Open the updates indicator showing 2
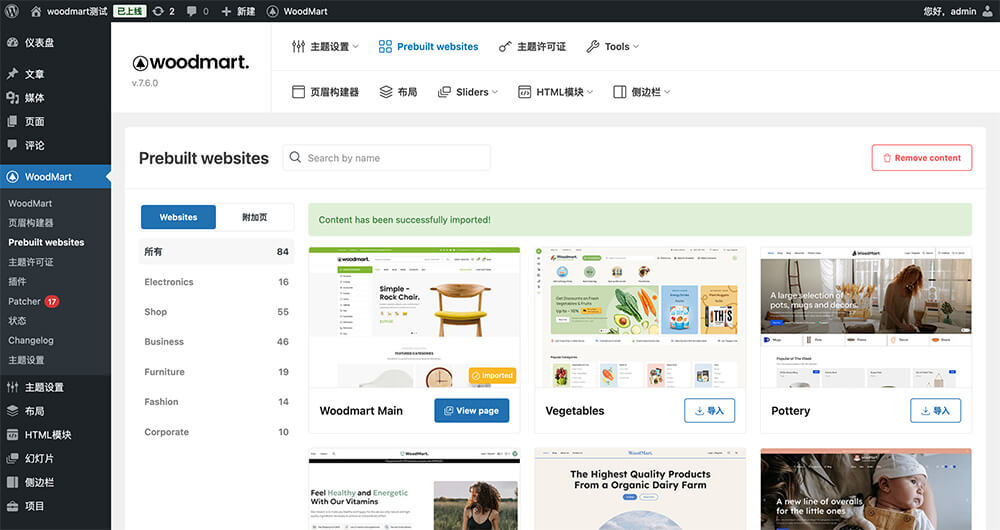Image resolution: width=1000 pixels, height=530 pixels. (163, 11)
